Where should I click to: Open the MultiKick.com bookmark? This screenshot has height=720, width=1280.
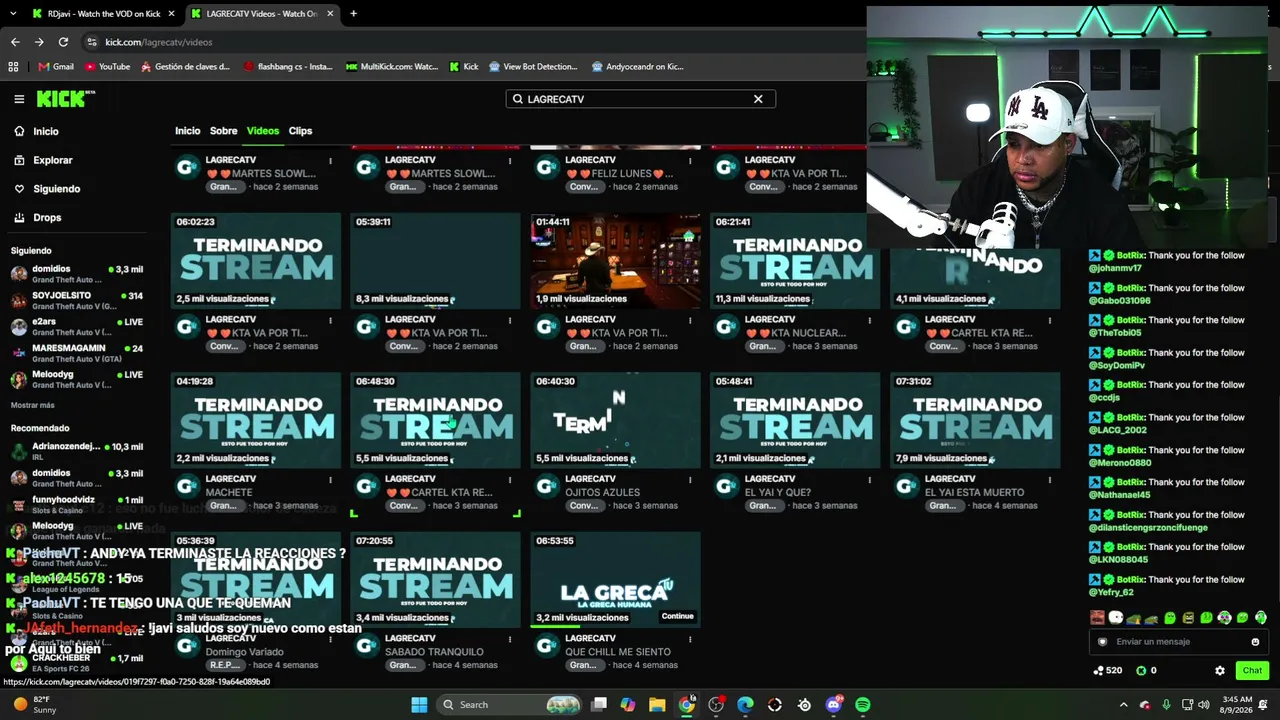coord(391,67)
